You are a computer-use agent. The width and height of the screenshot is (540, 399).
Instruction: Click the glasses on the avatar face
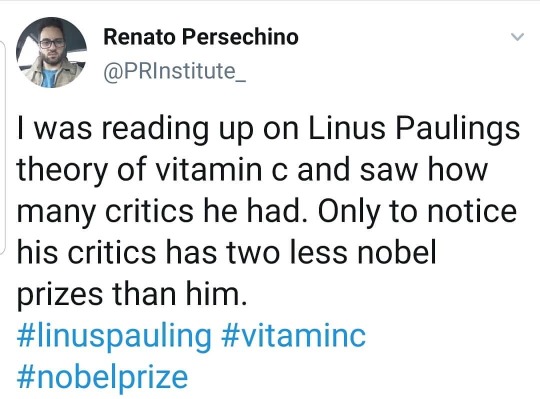pos(52,43)
